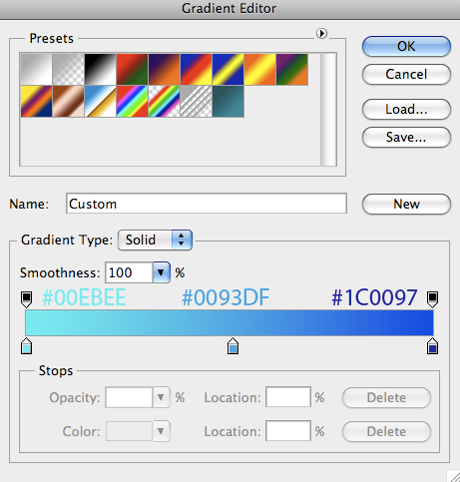Select the Transparent Rainbow preset
The width and height of the screenshot is (460, 482).
point(164,101)
